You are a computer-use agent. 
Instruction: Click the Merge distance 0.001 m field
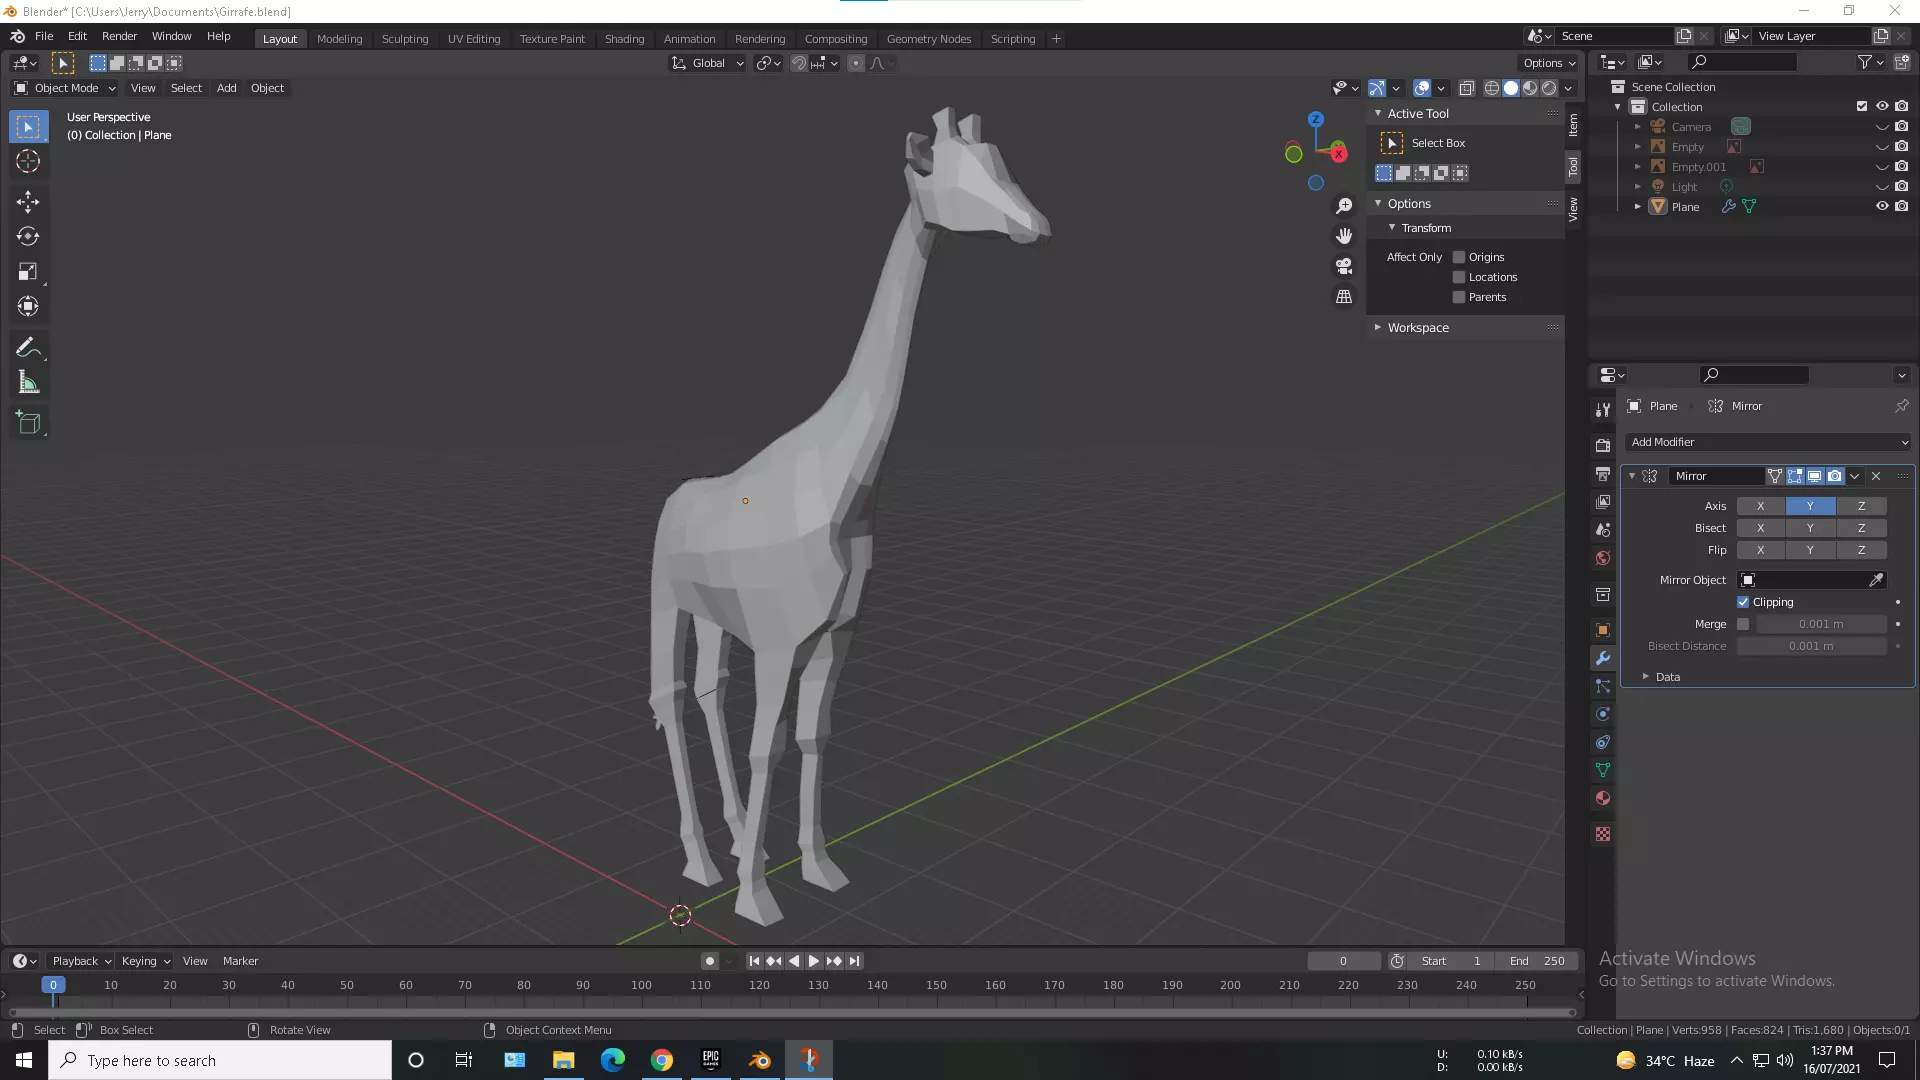(x=1821, y=624)
